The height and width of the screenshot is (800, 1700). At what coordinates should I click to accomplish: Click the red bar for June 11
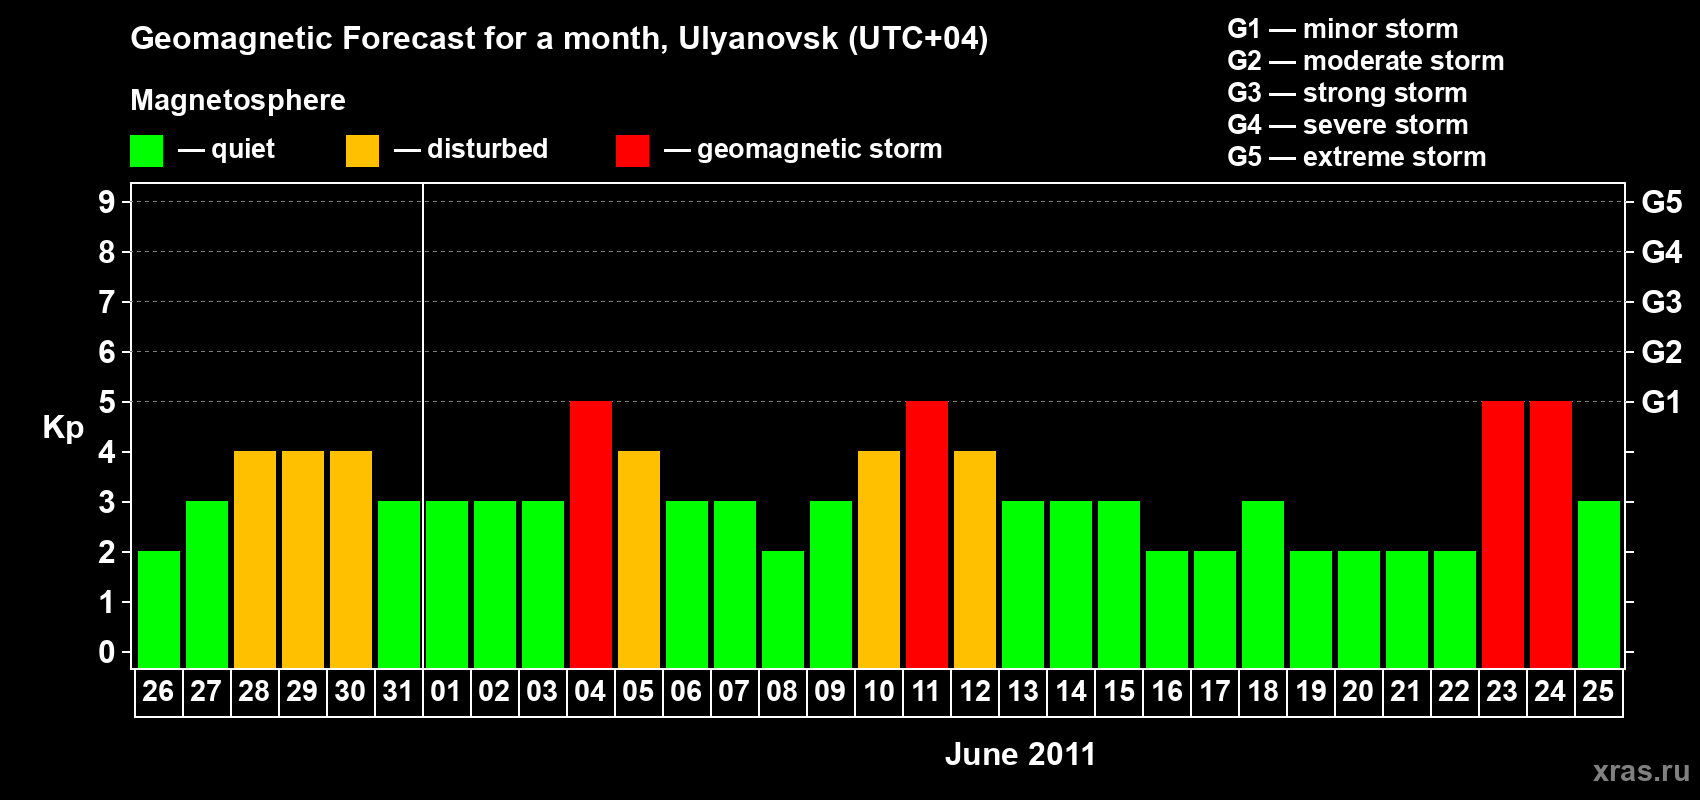coord(927,535)
